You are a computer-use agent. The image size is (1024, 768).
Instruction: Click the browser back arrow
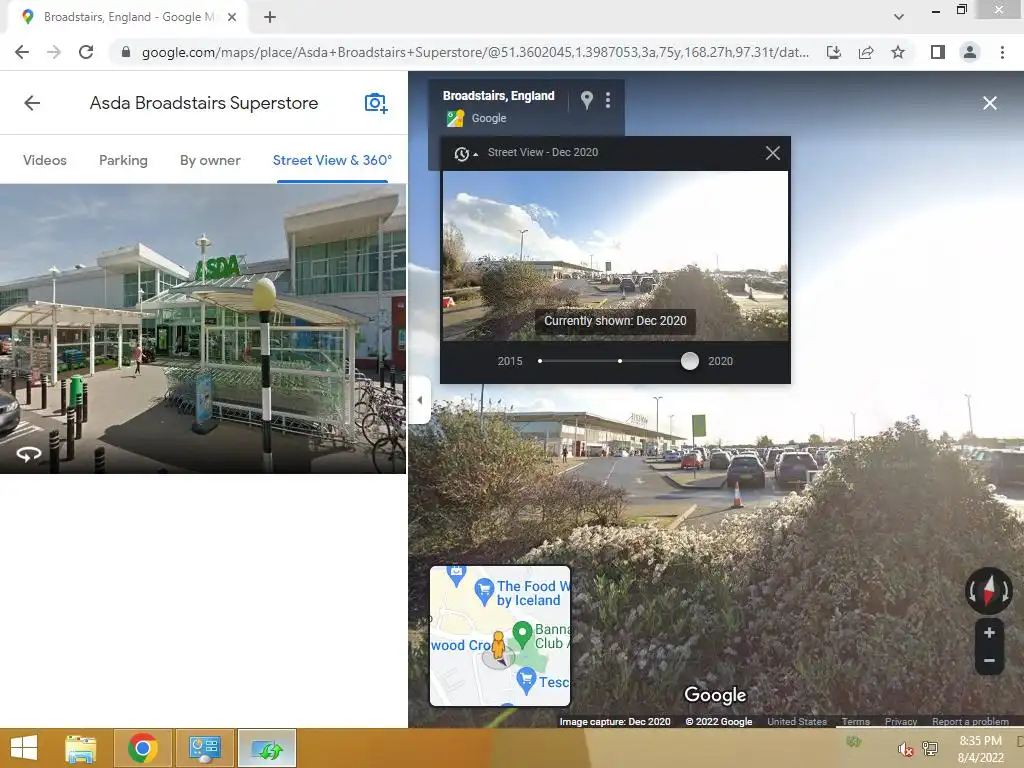(x=22, y=52)
